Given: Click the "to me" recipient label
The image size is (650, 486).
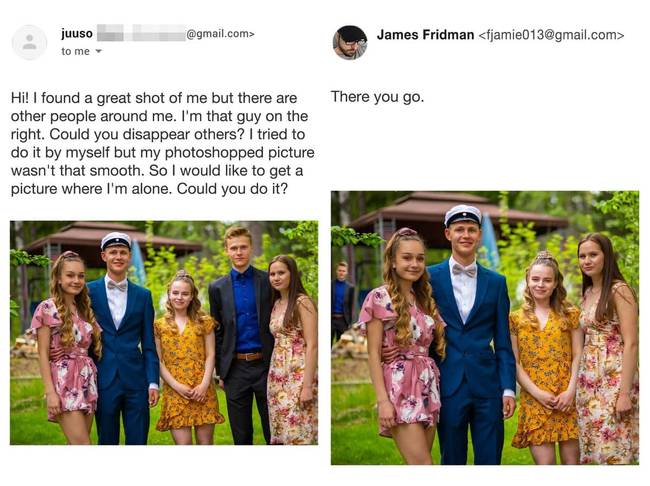Looking at the screenshot, I should tap(75, 51).
